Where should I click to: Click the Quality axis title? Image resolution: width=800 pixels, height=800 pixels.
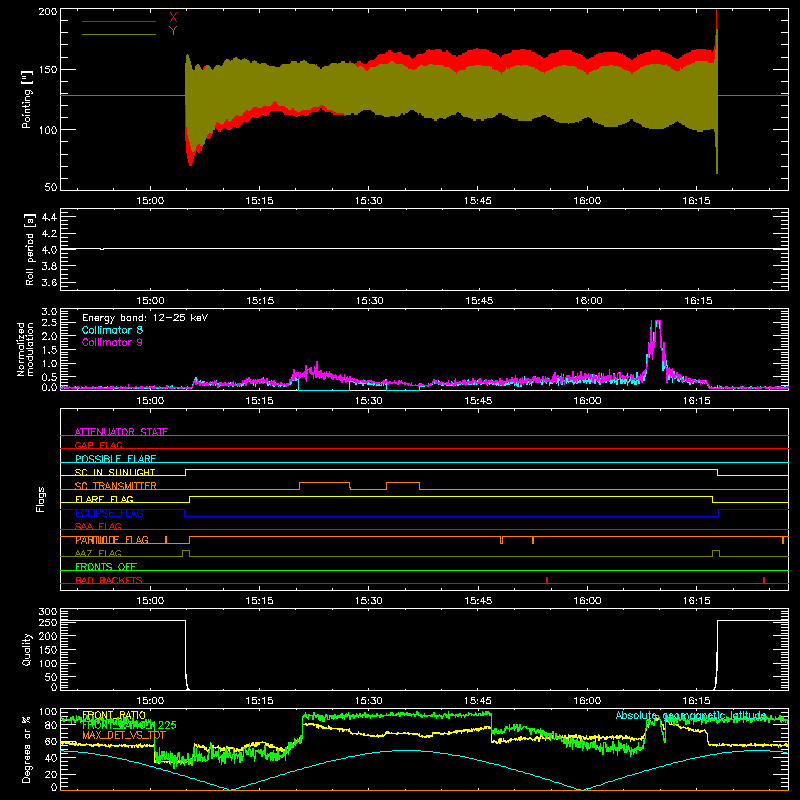pyautogui.click(x=27, y=649)
